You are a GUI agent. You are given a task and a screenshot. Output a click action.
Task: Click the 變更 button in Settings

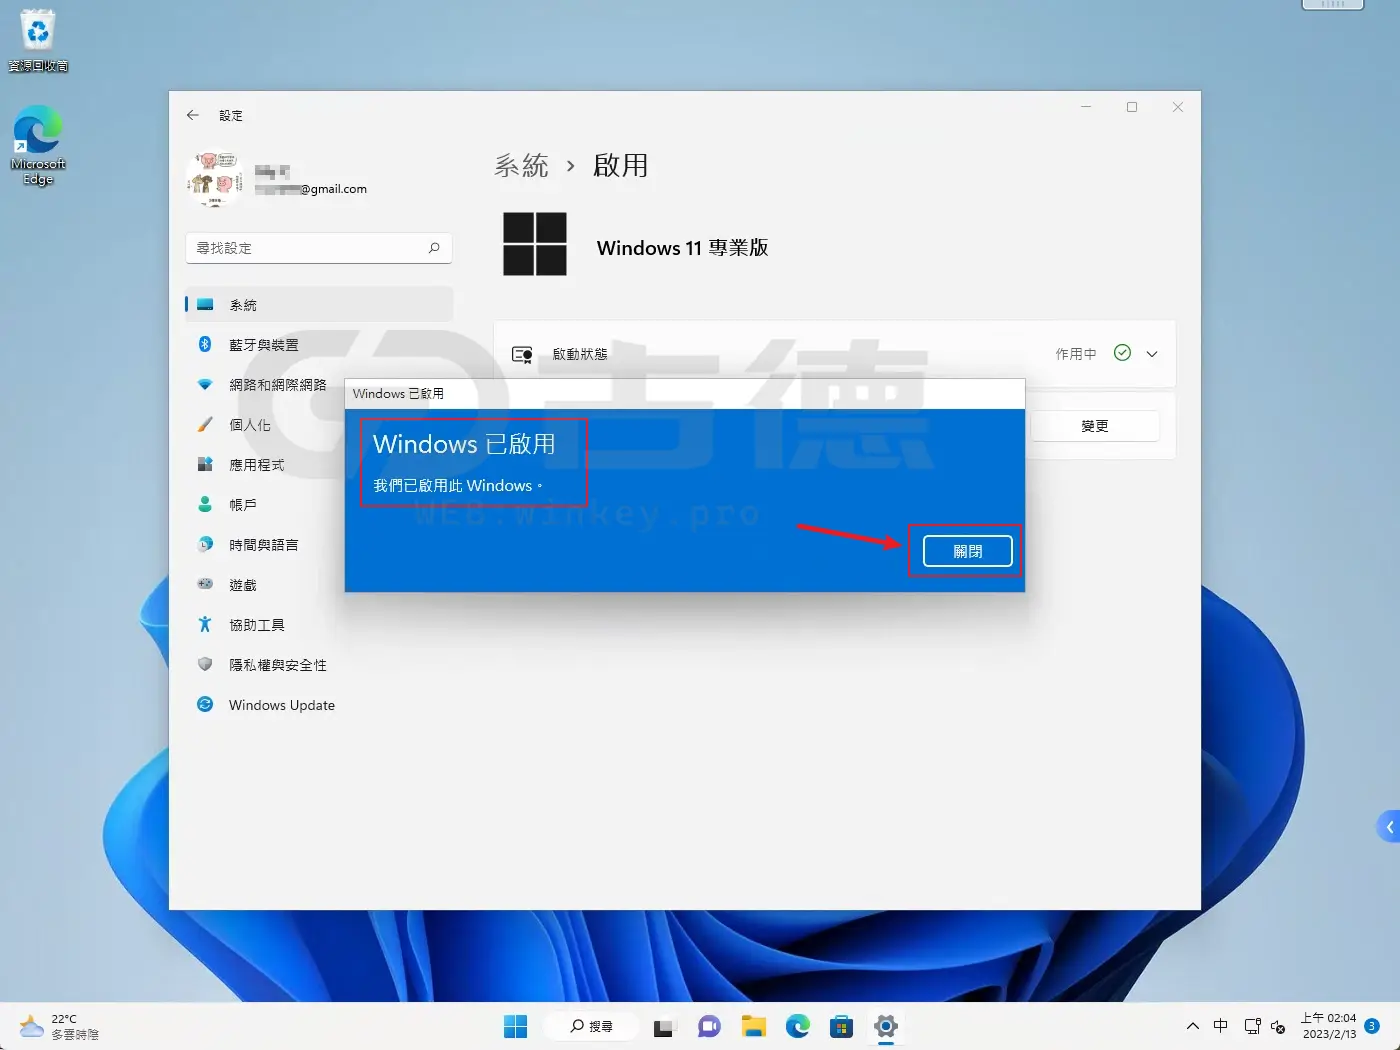click(1095, 426)
